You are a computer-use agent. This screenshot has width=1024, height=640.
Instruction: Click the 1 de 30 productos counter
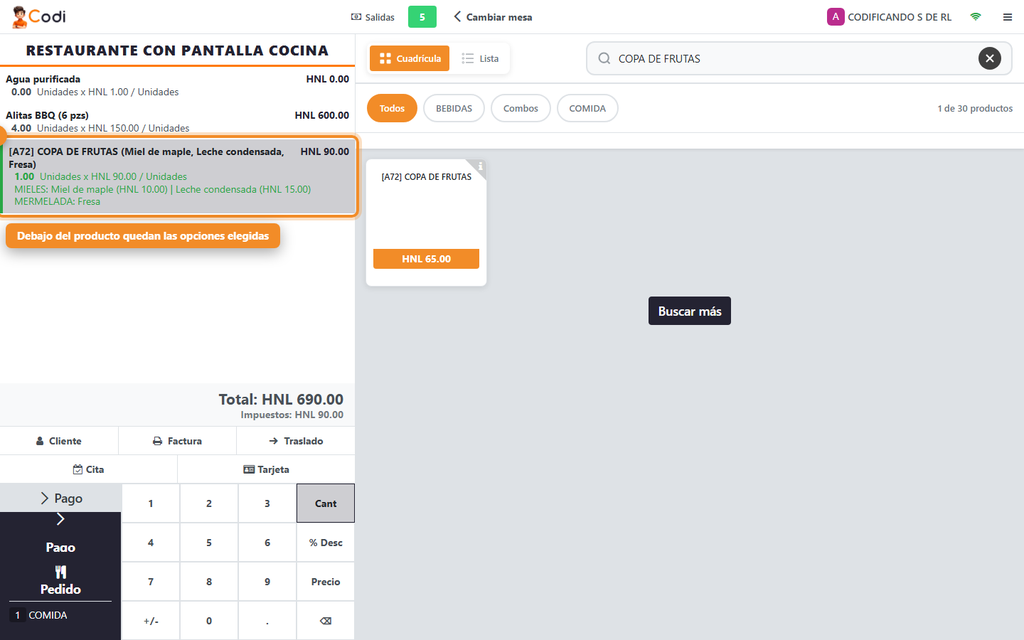click(x=975, y=108)
